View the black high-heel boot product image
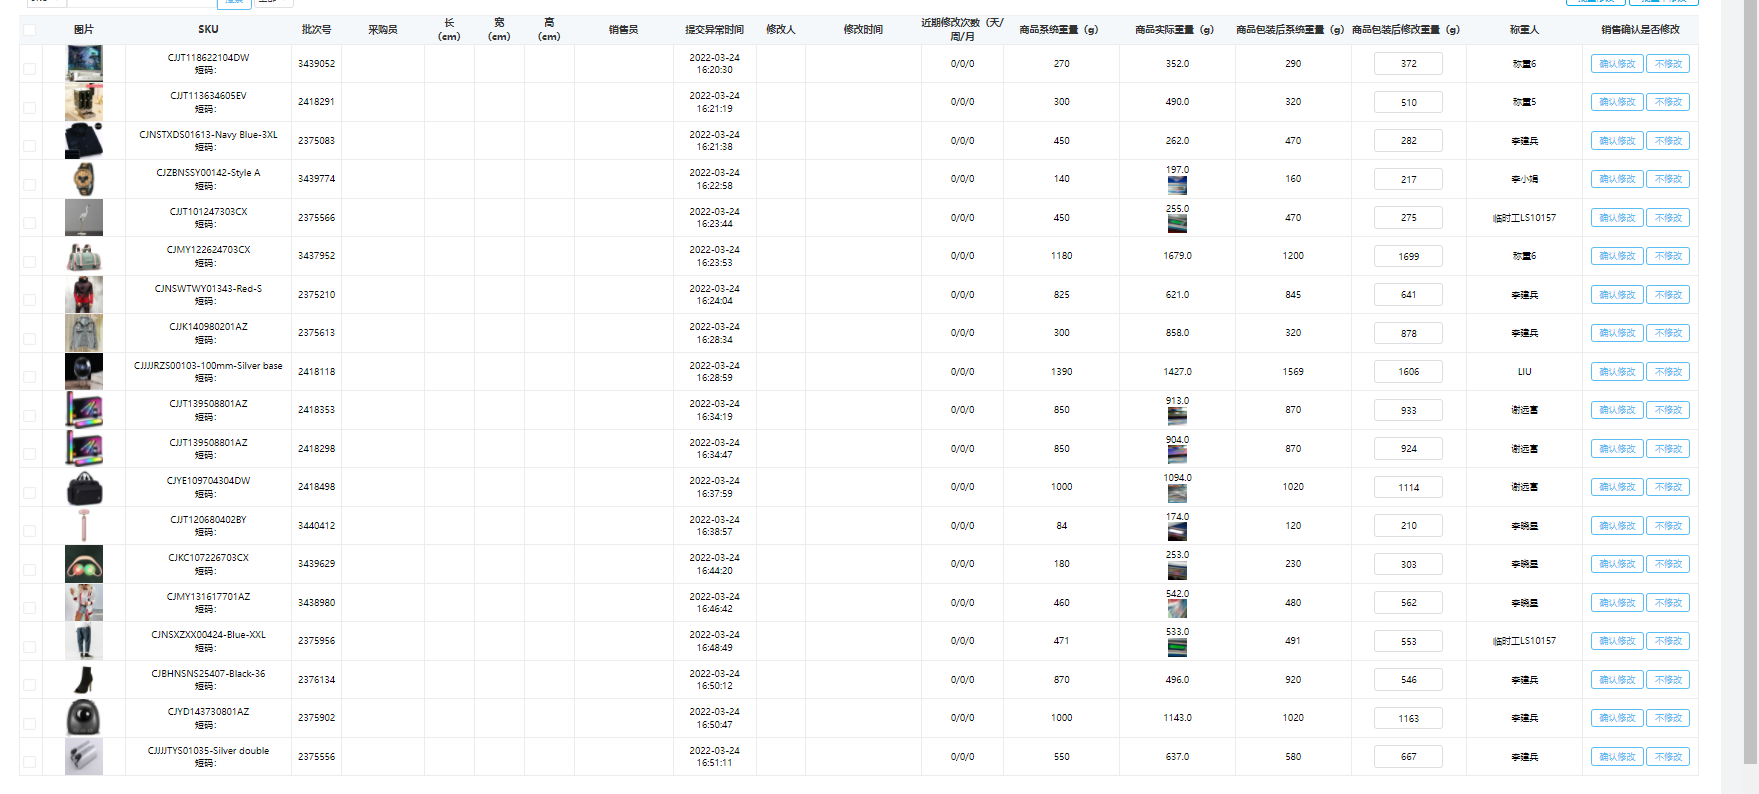1759x794 pixels. pos(84,680)
